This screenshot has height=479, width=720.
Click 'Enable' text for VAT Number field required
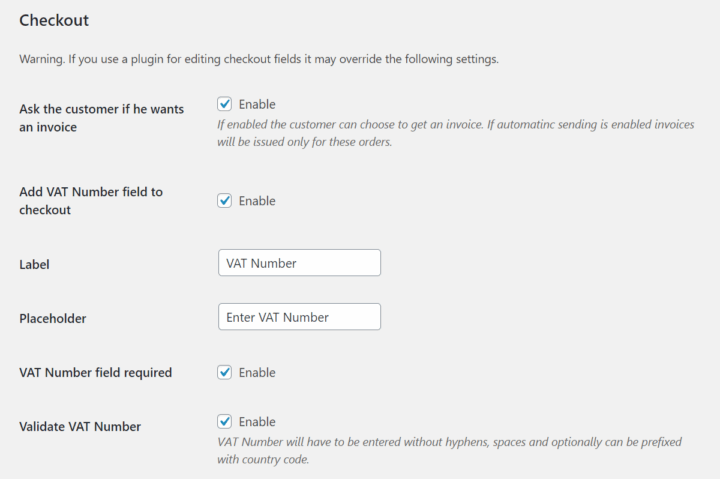pyautogui.click(x=257, y=372)
